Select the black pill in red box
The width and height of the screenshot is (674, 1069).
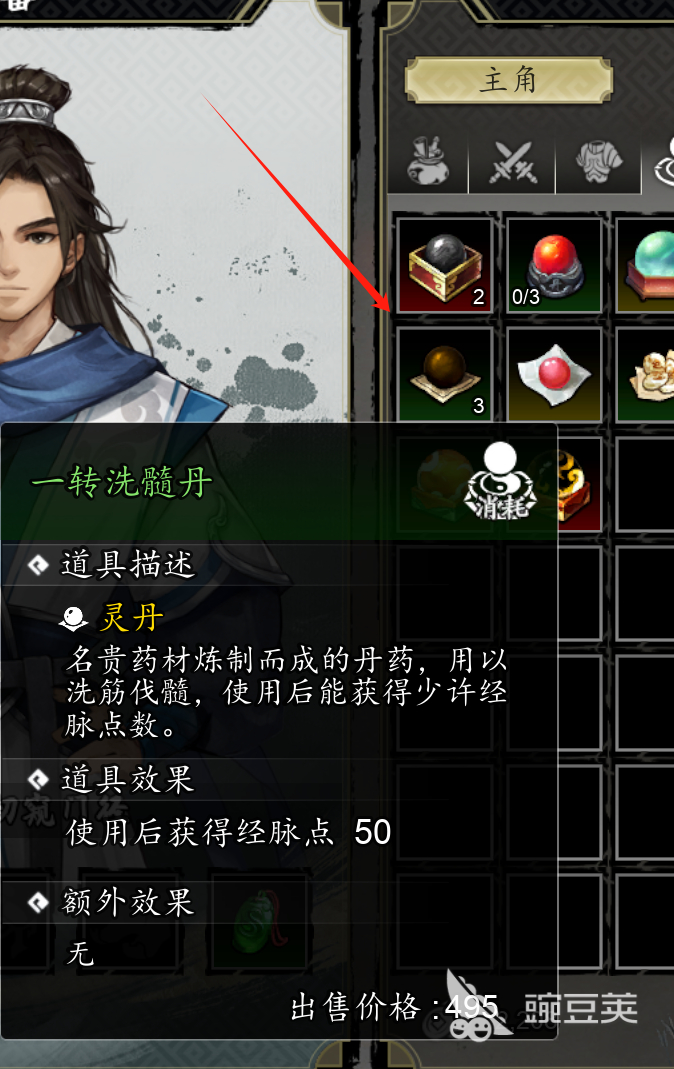pyautogui.click(x=444, y=266)
